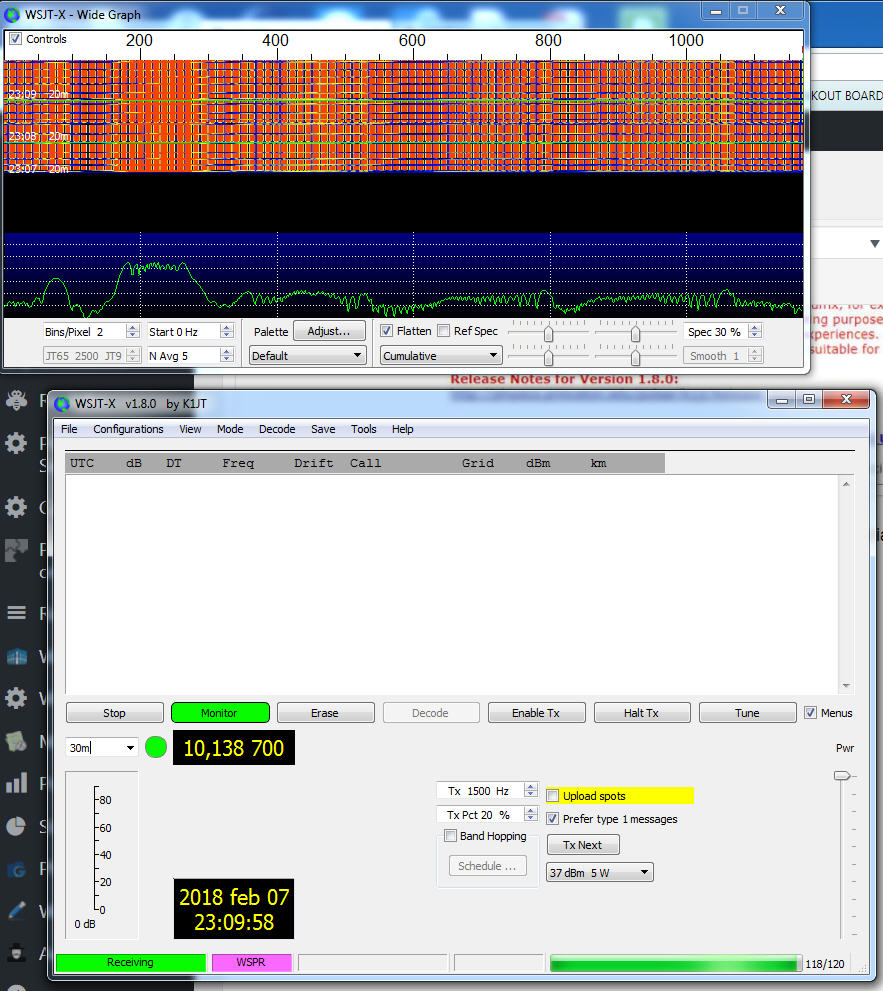Click the spy hat figure icon in the sidebar
Image resolution: width=883 pixels, height=991 pixels.
16,952
